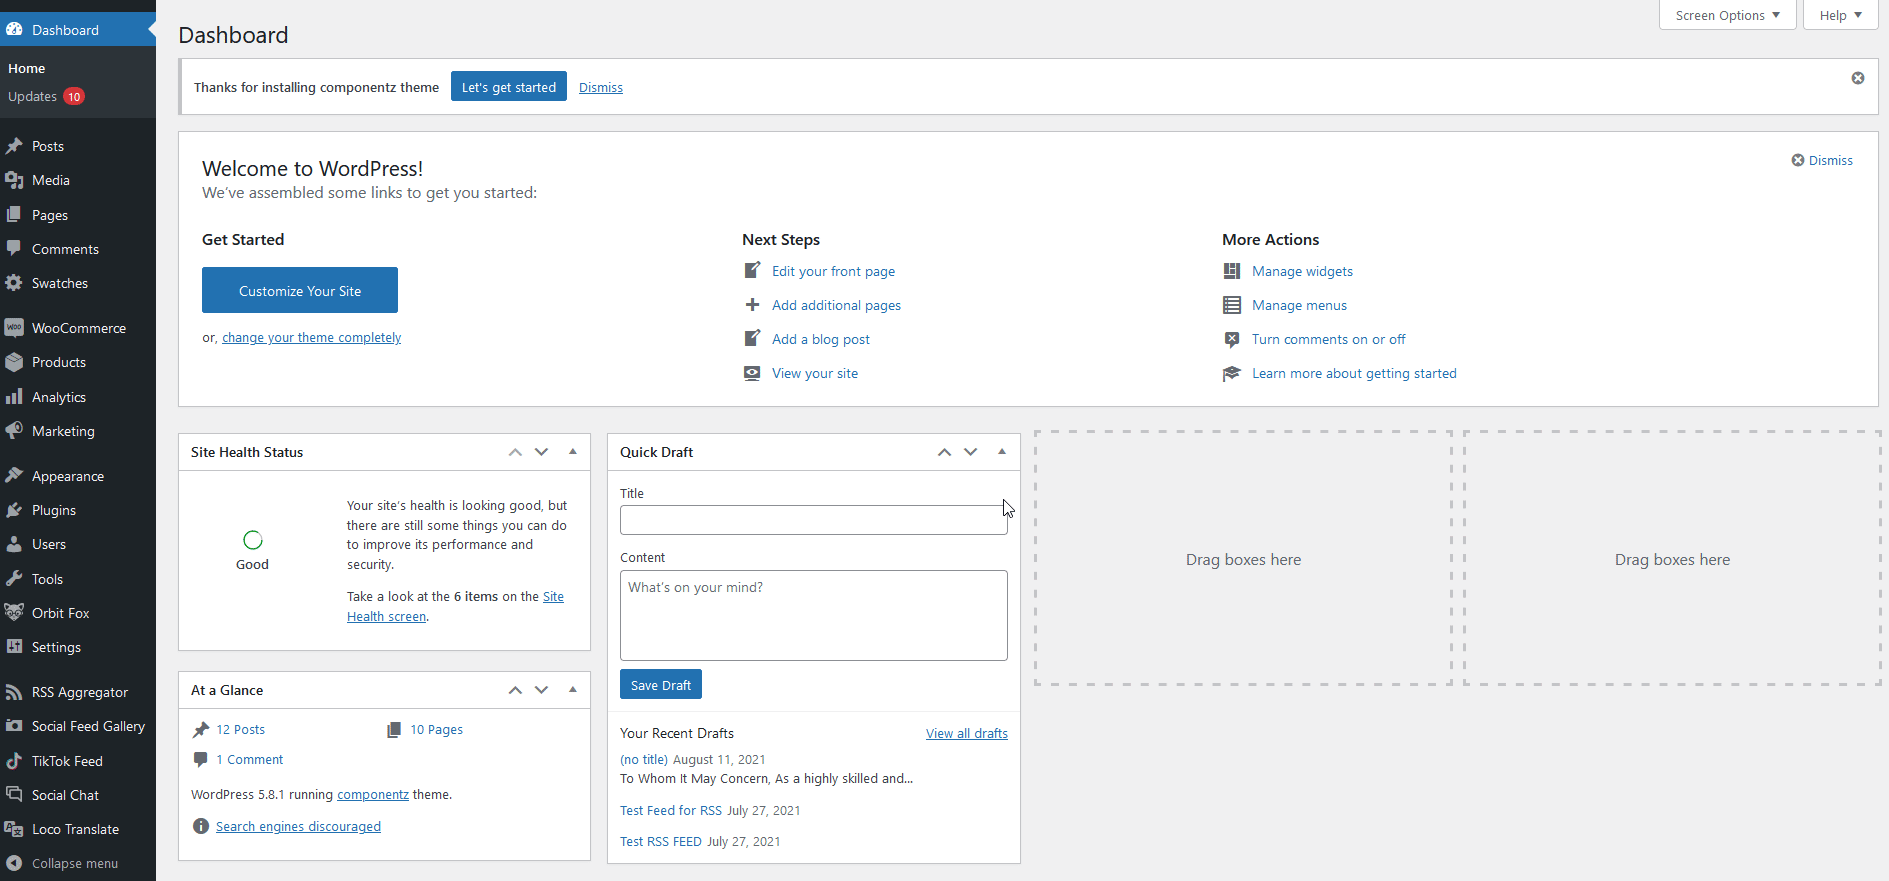The image size is (1889, 881).
Task: Open the 12 Posts link
Action: pyautogui.click(x=240, y=729)
